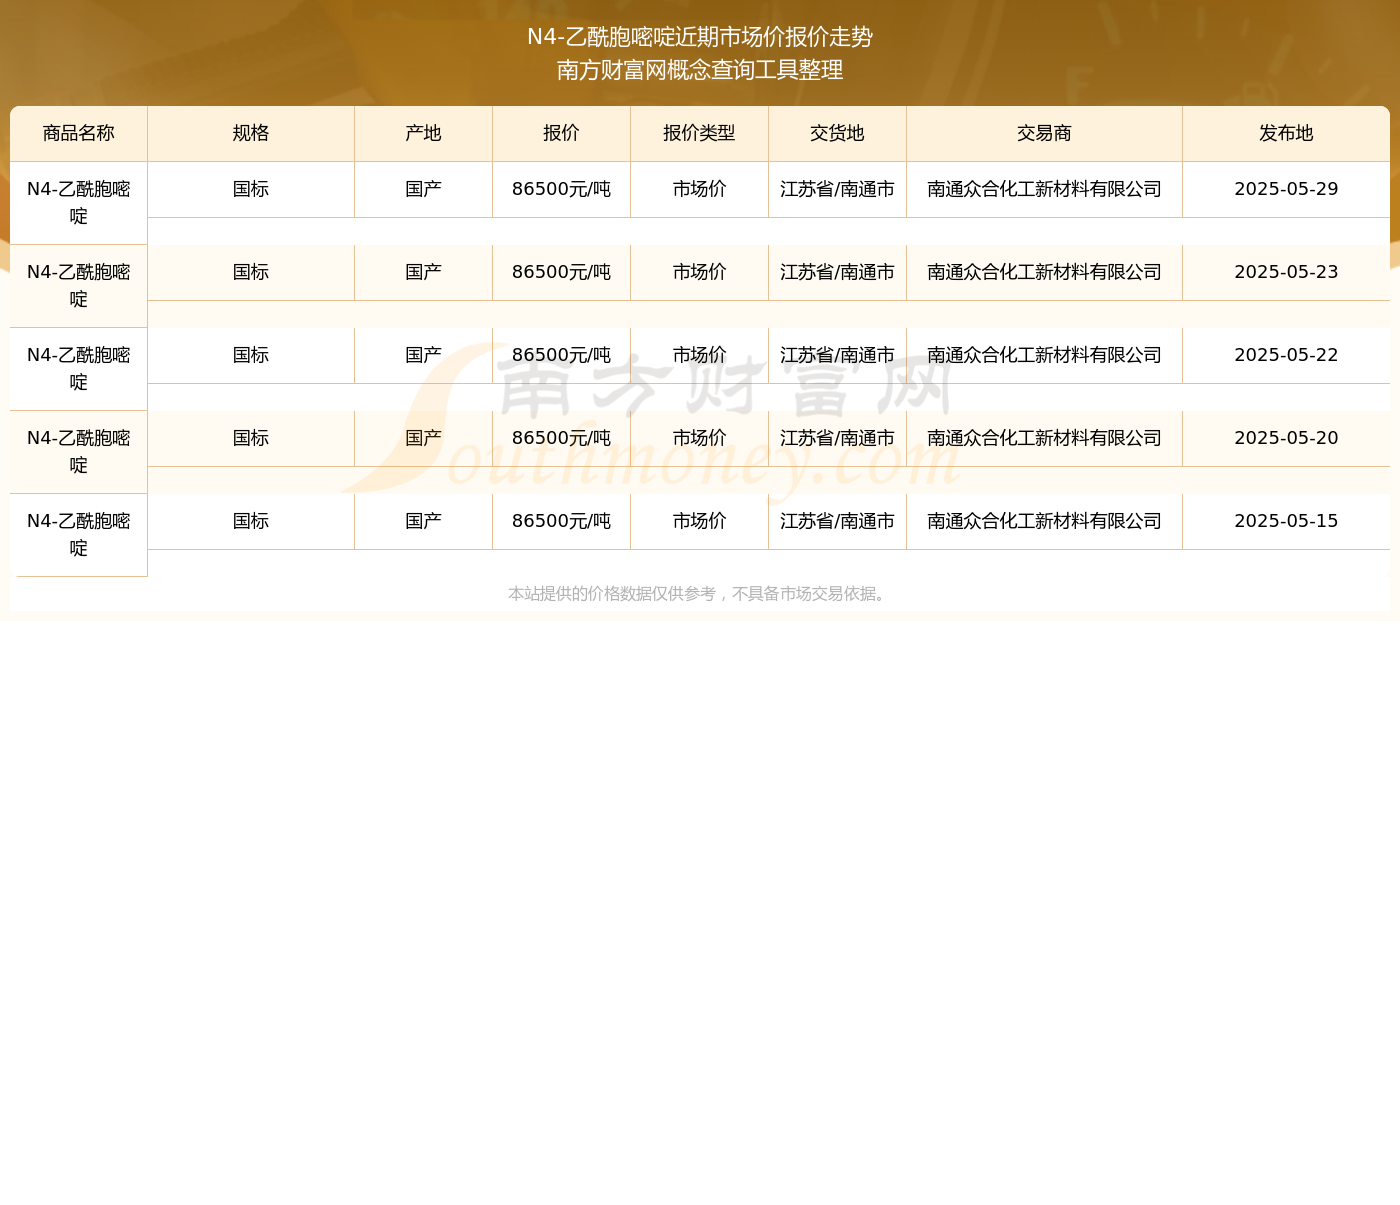Click 86500元/吨 in the 2025-05-22 row
This screenshot has width=1400, height=1205.
pyautogui.click(x=562, y=355)
